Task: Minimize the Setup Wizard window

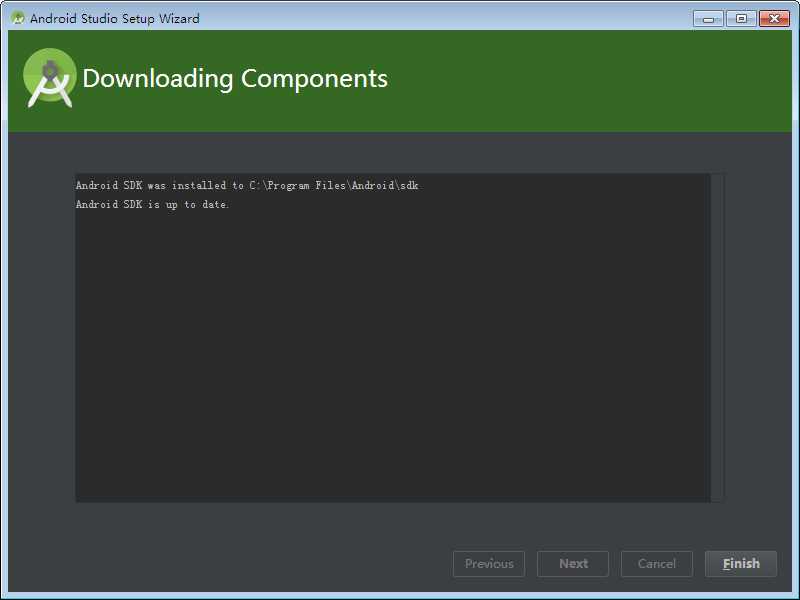Action: (x=708, y=19)
